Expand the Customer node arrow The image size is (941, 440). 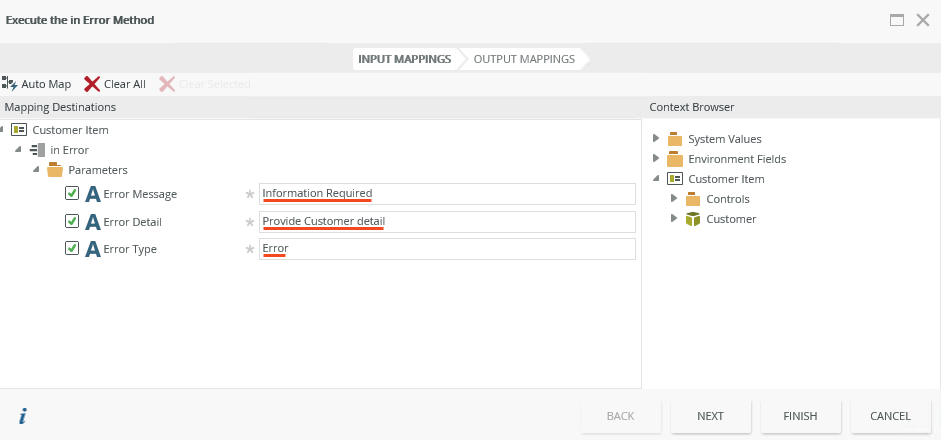click(x=674, y=218)
